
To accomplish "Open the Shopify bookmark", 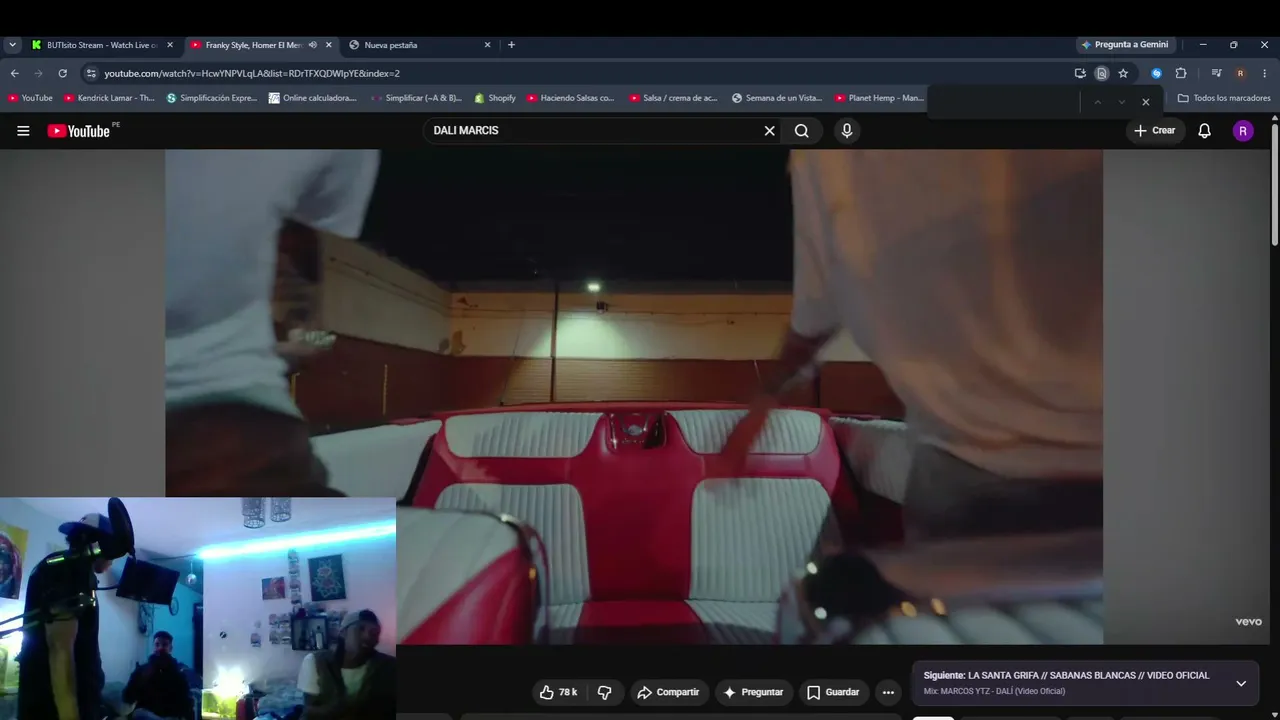I will point(495,98).
